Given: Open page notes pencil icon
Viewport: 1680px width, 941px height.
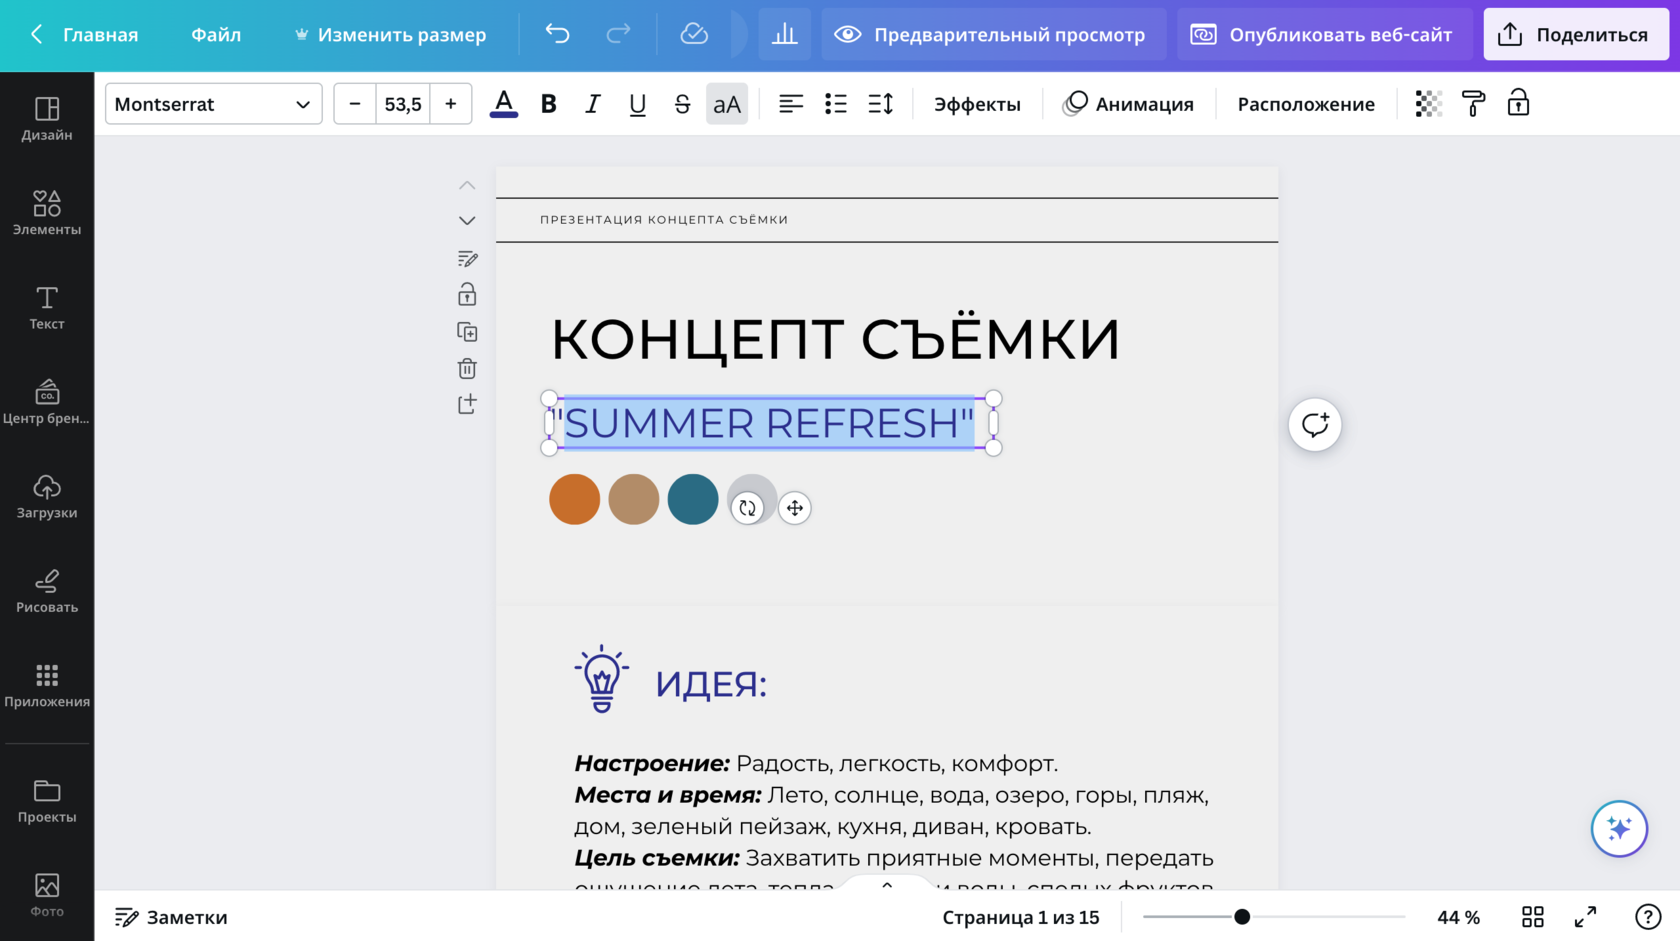Looking at the screenshot, I should point(467,259).
